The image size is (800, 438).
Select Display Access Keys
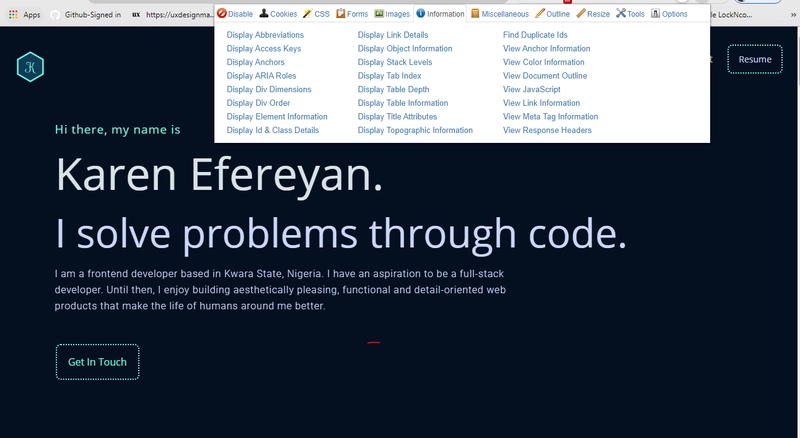click(264, 48)
